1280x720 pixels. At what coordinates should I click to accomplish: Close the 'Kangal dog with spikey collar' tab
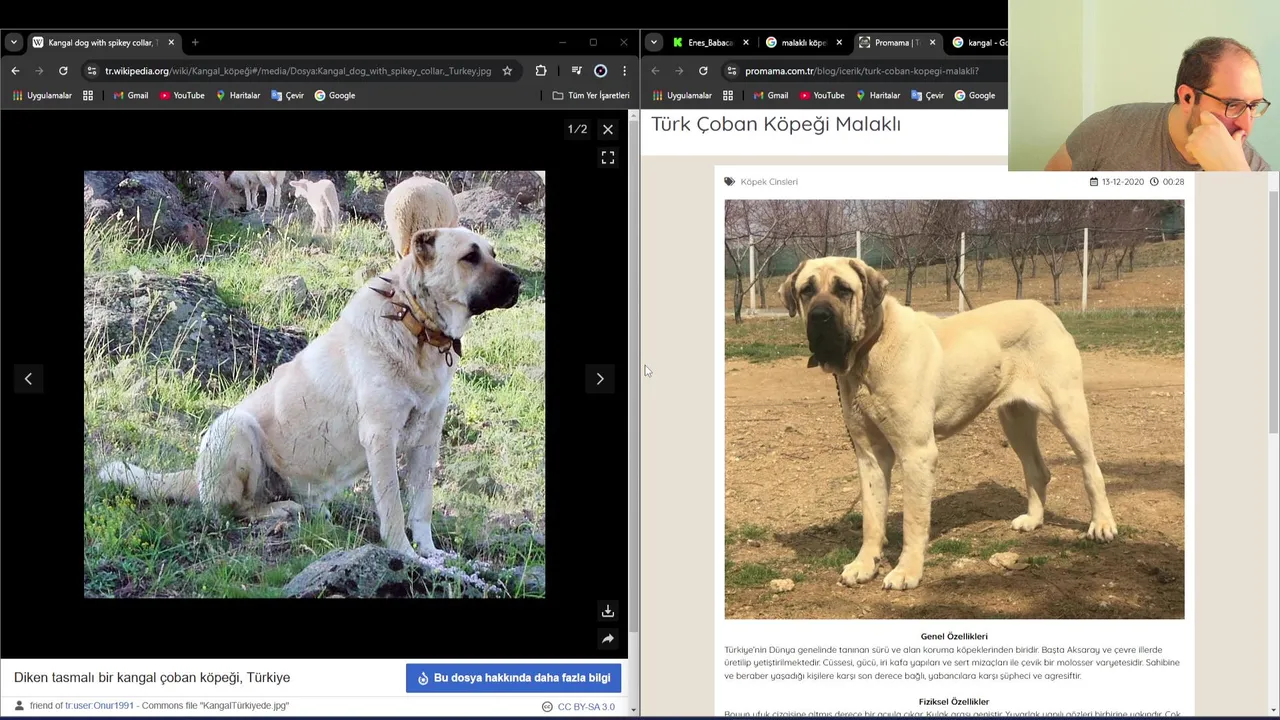[171, 42]
